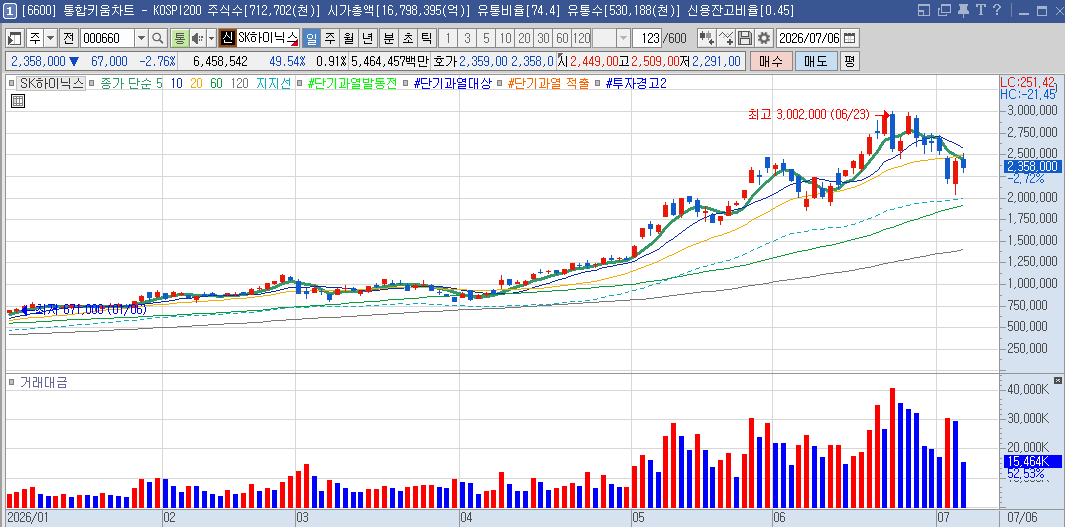The height and width of the screenshot is (527, 1065).
Task: Open the custom interval dropdown after 120
Action: coord(623,38)
